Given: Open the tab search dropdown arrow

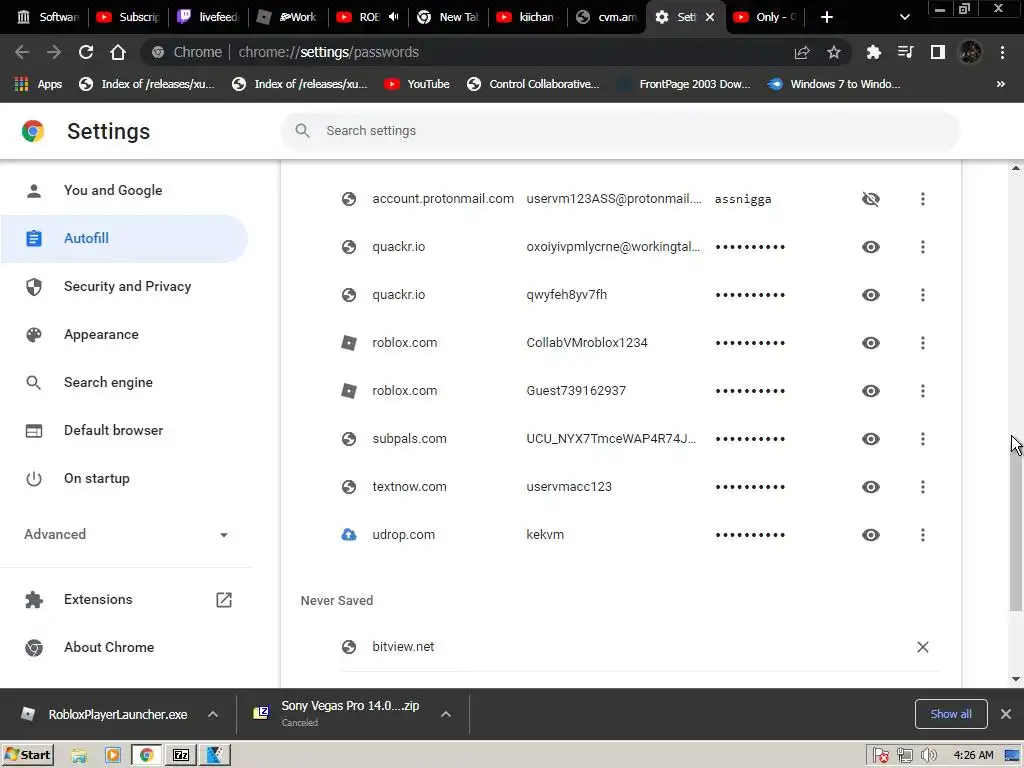Looking at the screenshot, I should click(904, 17).
